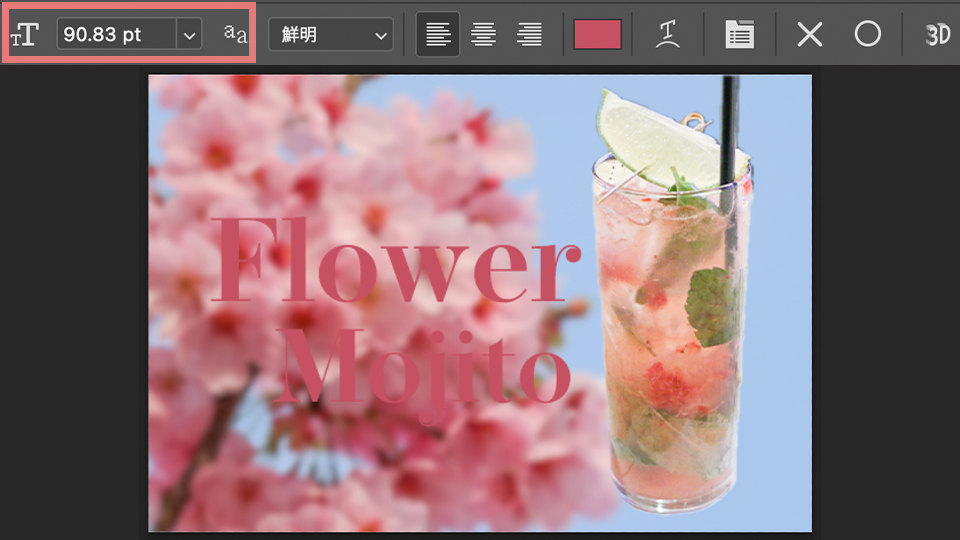Click the font size icon
Viewport: 960px width, 540px height.
[x=25, y=34]
